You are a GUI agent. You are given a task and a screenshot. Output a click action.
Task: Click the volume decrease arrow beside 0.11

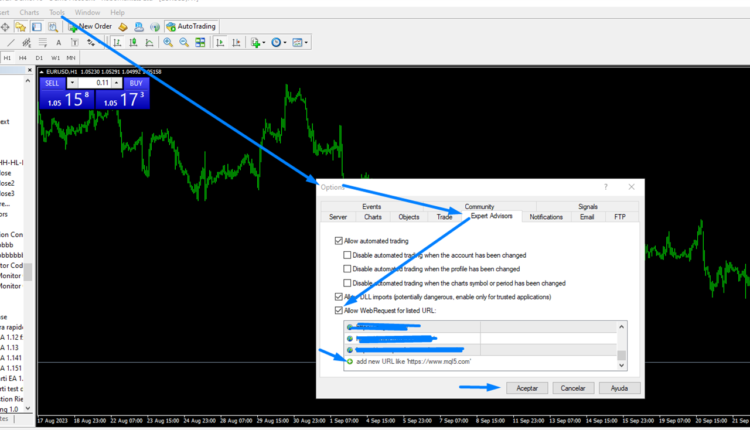(x=73, y=83)
